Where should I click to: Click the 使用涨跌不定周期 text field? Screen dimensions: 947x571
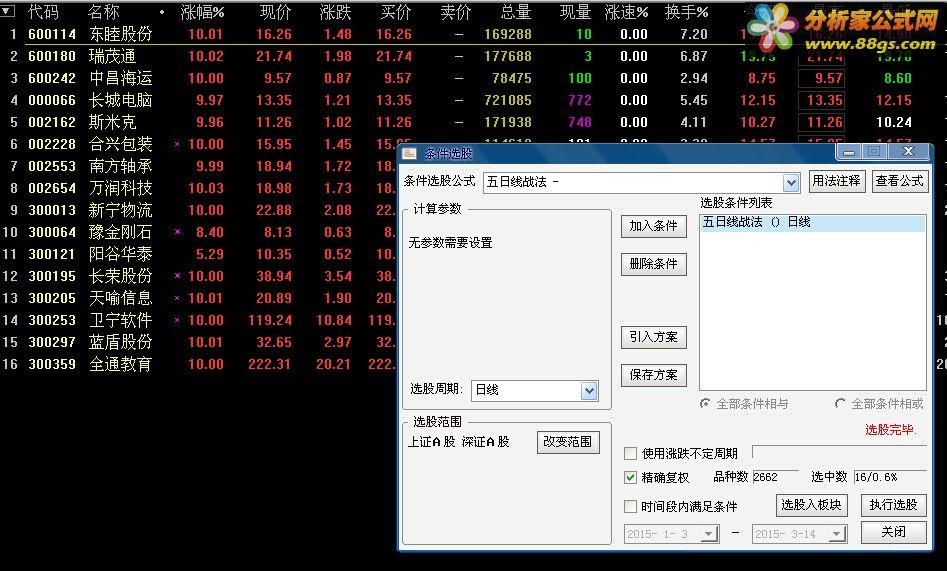[839, 453]
